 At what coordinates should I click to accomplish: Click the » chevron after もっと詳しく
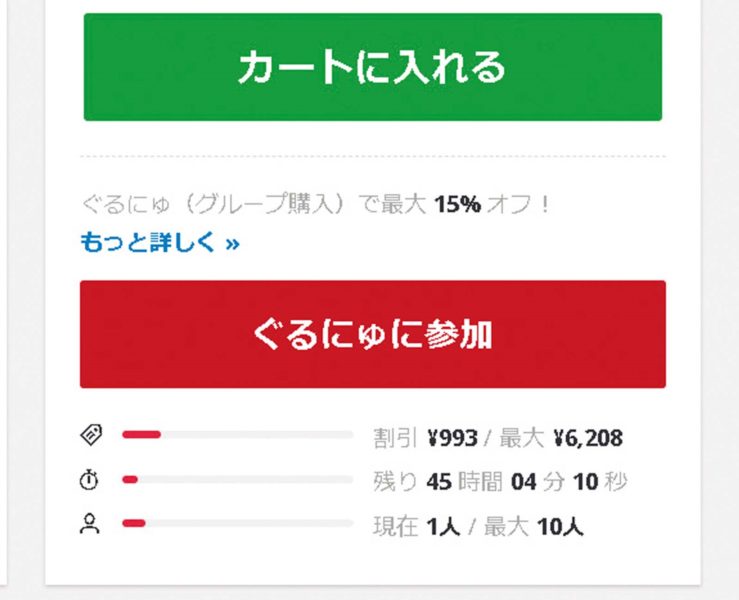(x=232, y=244)
